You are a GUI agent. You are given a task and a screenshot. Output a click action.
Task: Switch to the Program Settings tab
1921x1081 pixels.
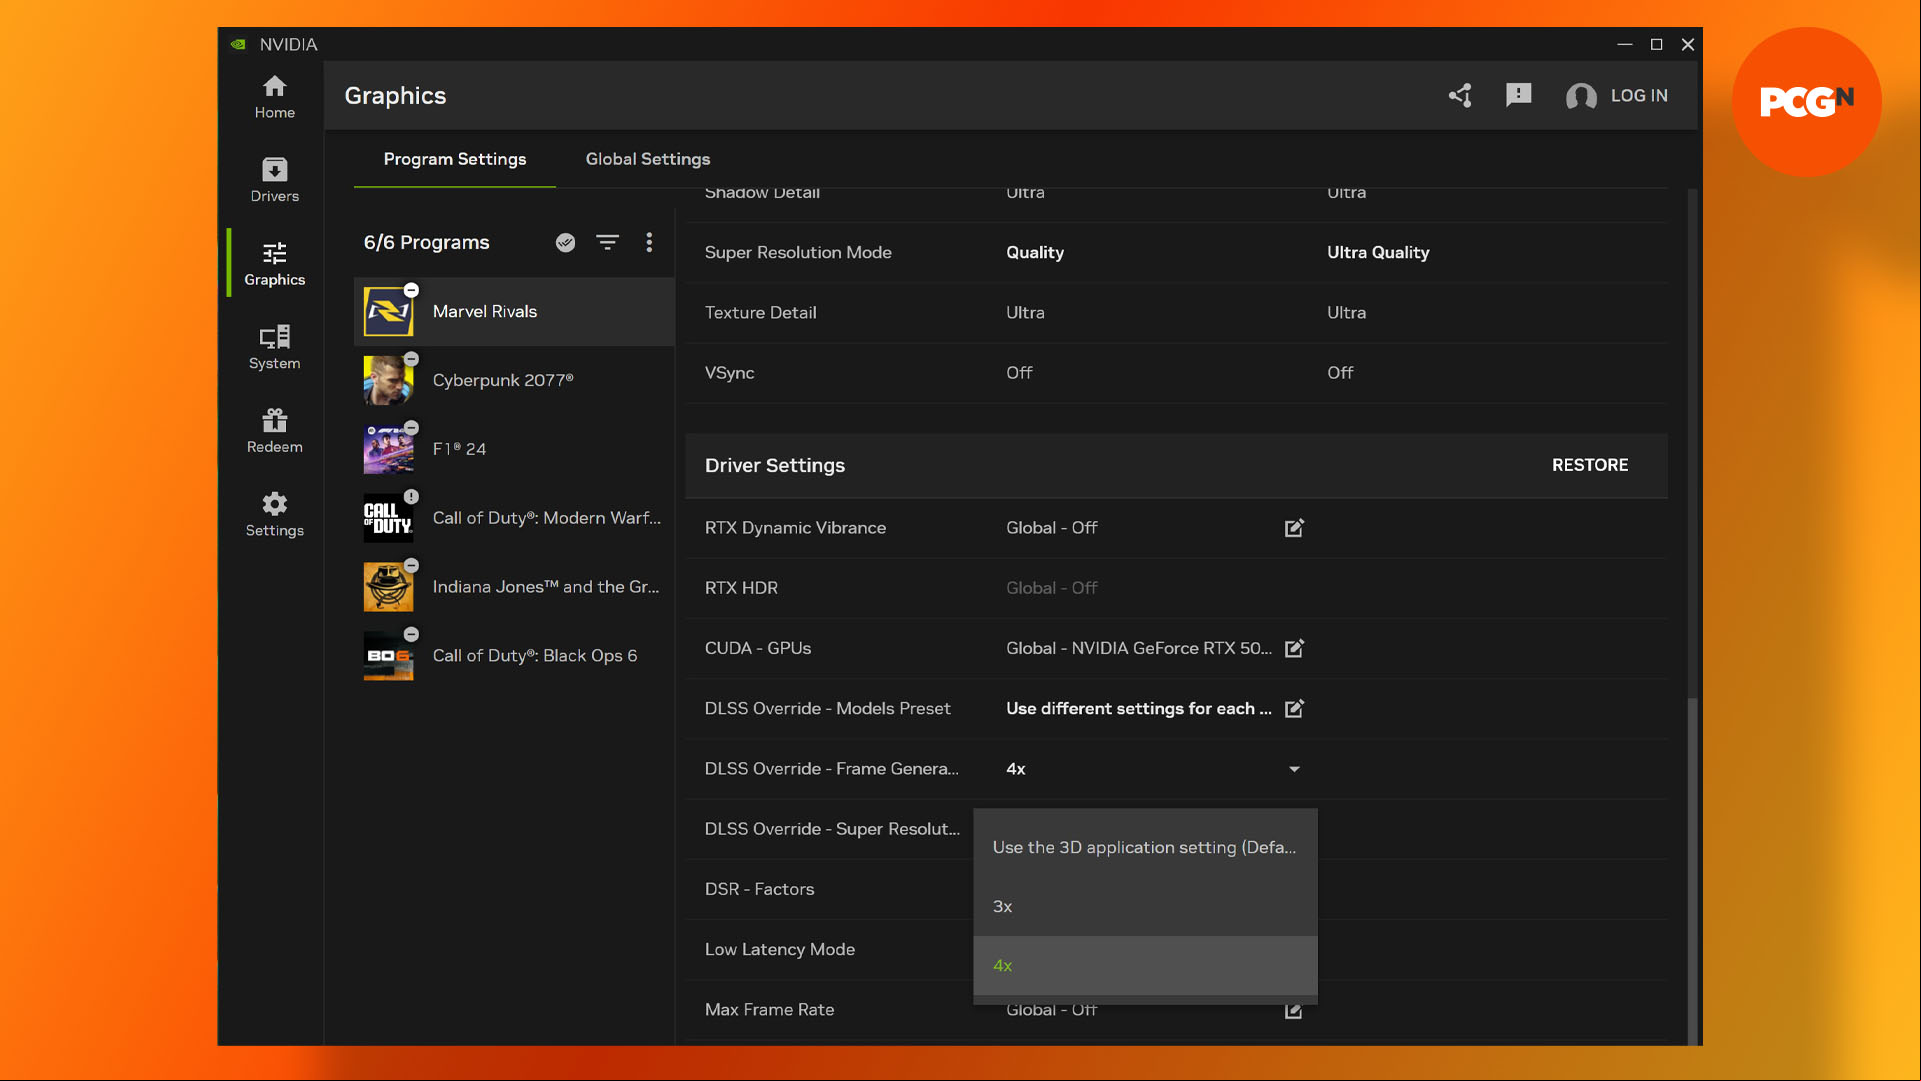click(455, 159)
